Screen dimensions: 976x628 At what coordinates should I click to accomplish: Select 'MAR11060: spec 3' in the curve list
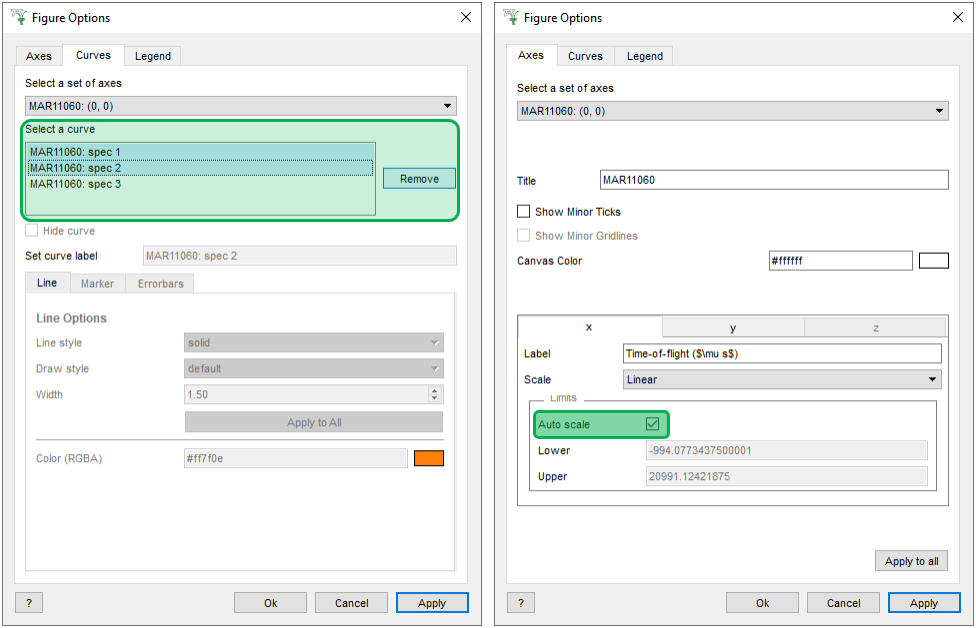click(x=75, y=184)
